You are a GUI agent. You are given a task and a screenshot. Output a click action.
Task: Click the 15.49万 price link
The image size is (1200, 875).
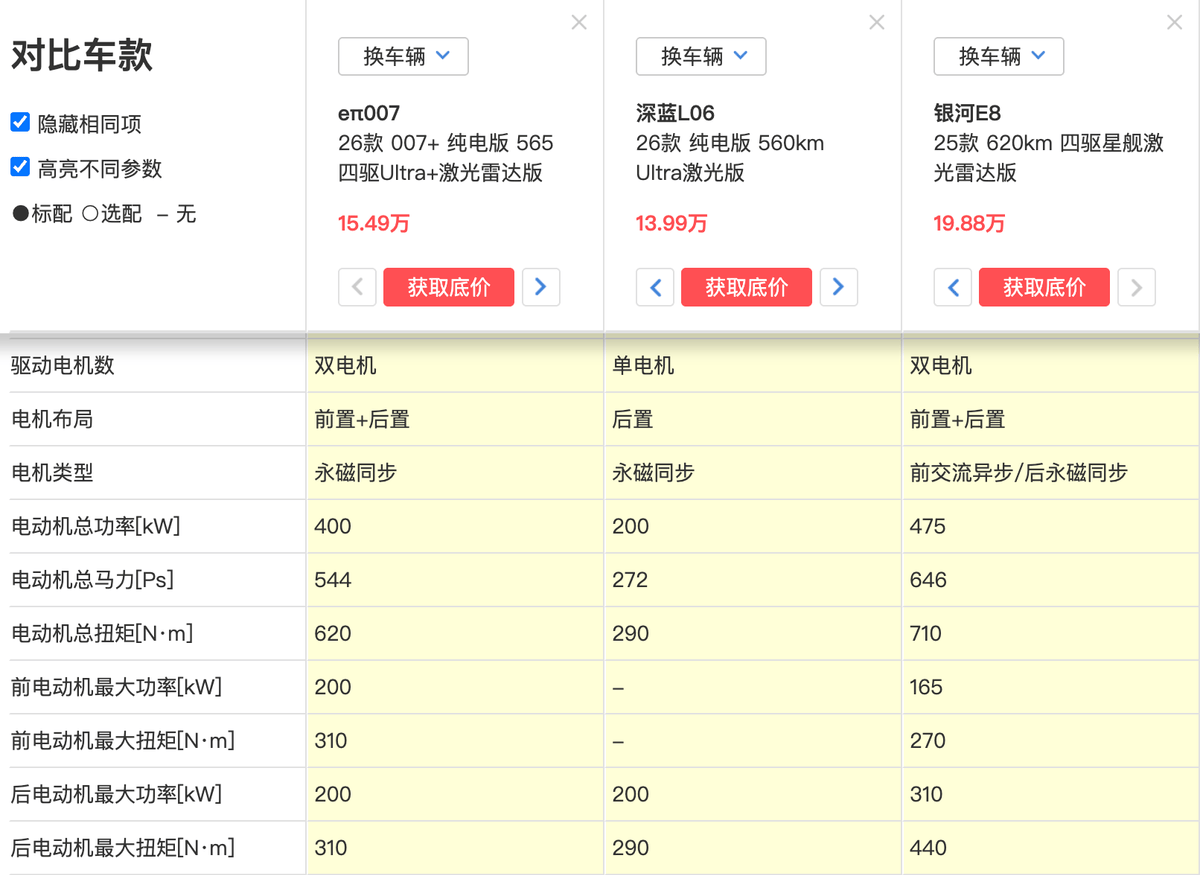click(x=373, y=224)
